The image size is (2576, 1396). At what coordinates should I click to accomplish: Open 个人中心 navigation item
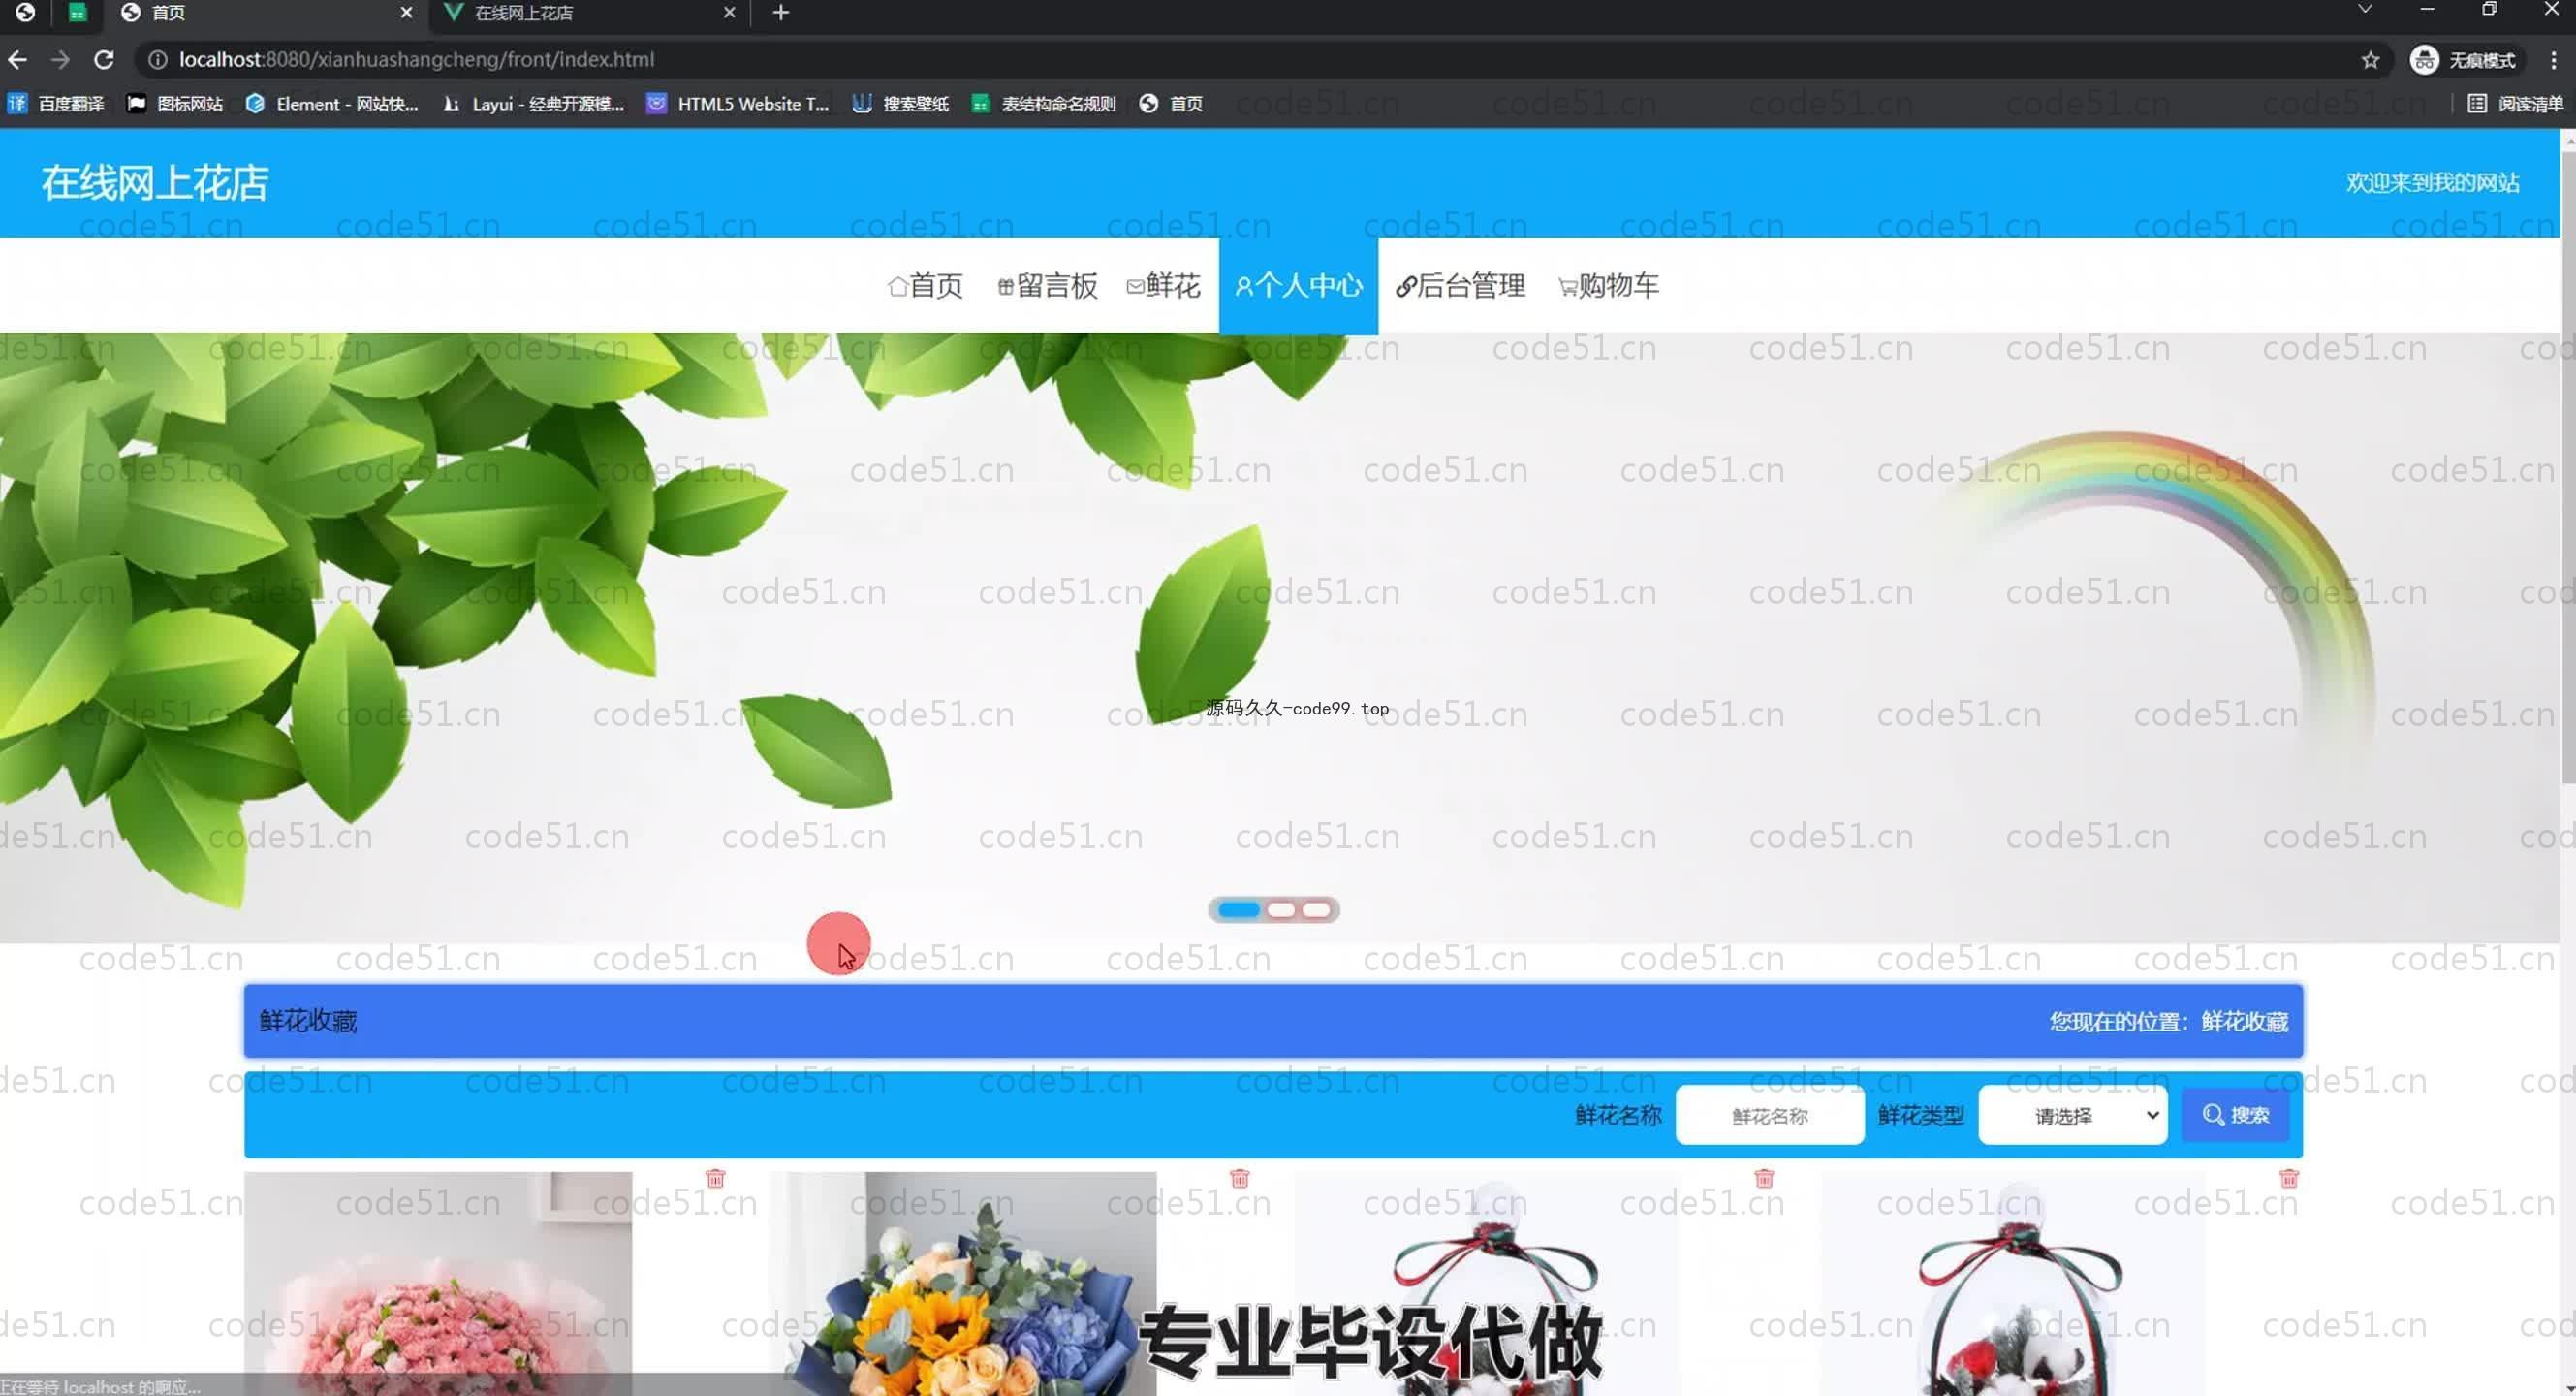(x=1298, y=286)
